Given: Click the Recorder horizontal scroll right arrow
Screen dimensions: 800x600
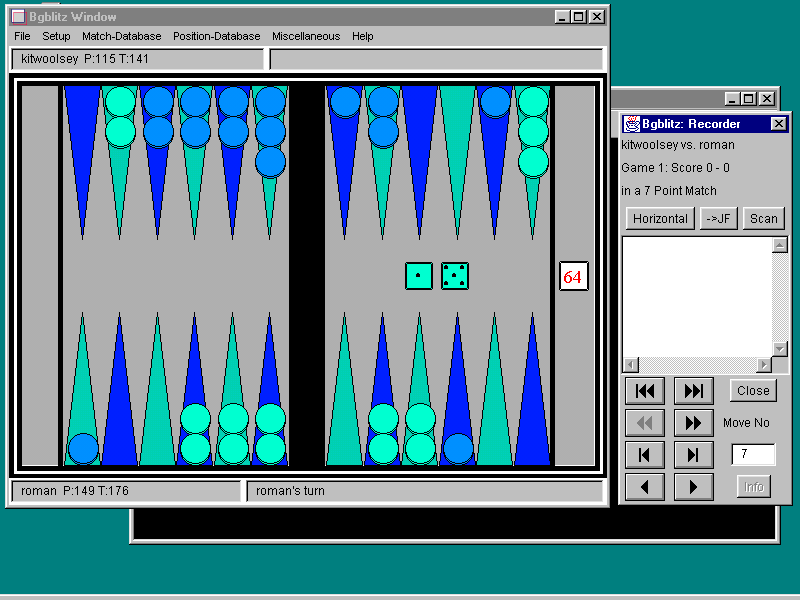Looking at the screenshot, I should [764, 365].
